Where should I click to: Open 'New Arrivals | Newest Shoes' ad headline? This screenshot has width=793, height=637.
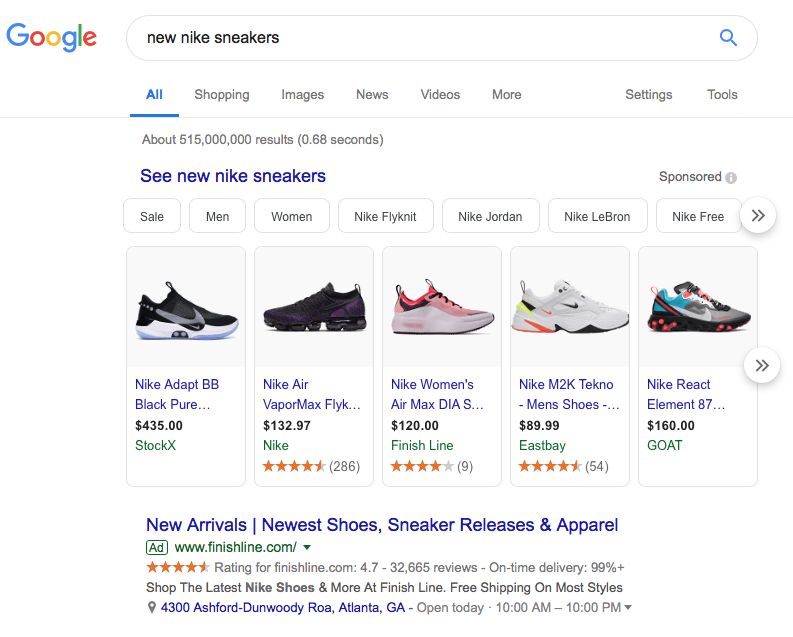pos(382,525)
